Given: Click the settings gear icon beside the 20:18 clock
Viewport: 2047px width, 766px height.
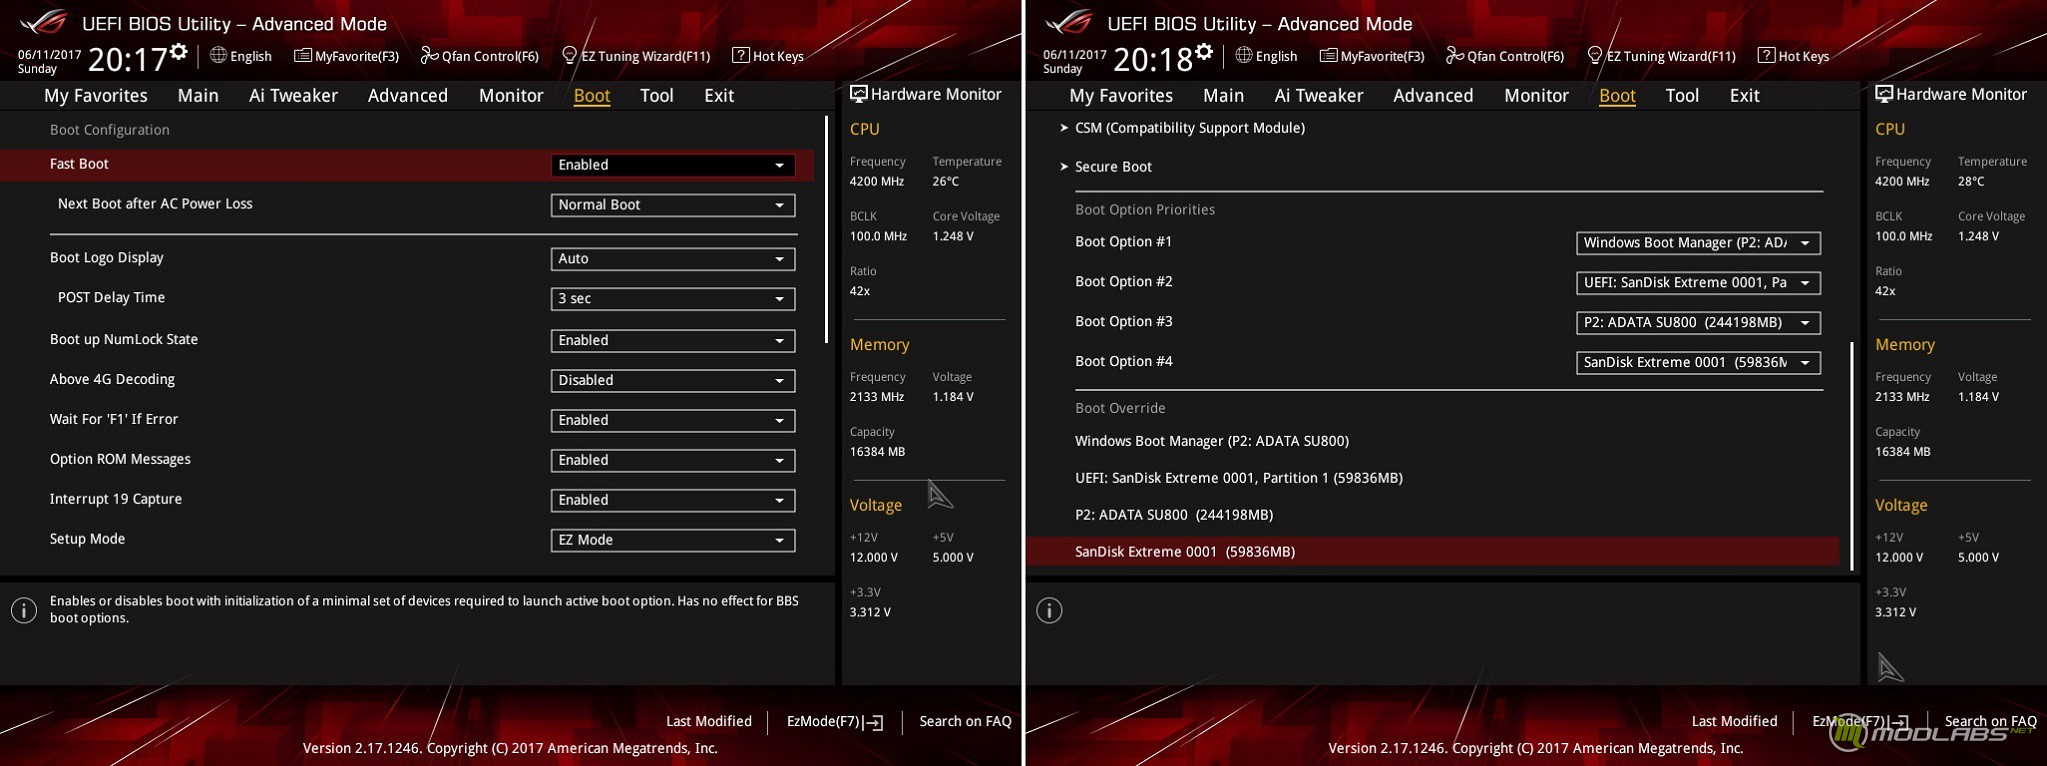Looking at the screenshot, I should click(1204, 51).
